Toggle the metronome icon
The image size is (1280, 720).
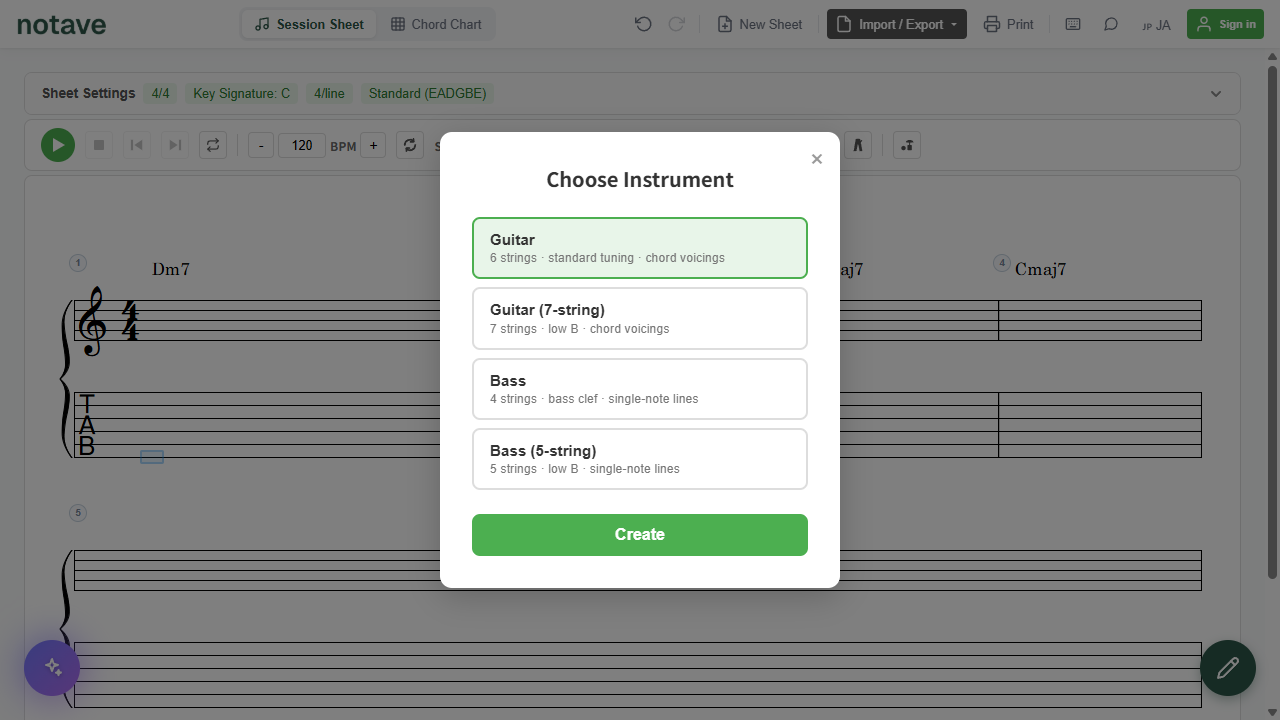point(858,145)
